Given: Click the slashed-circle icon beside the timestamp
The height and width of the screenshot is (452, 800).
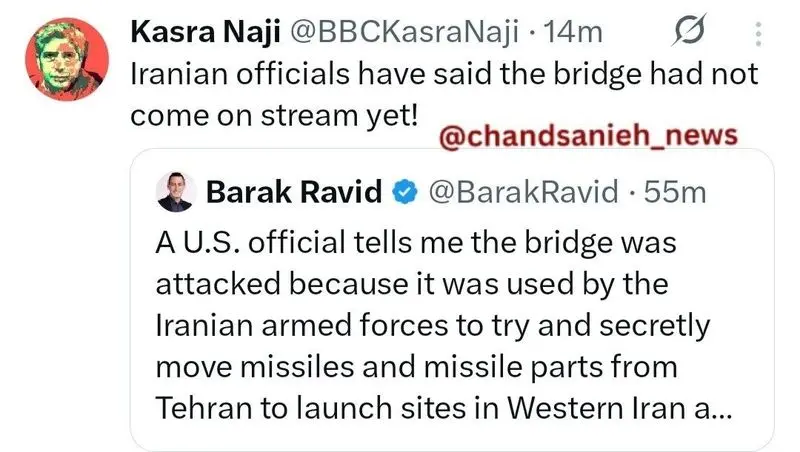Looking at the screenshot, I should click(x=691, y=32).
